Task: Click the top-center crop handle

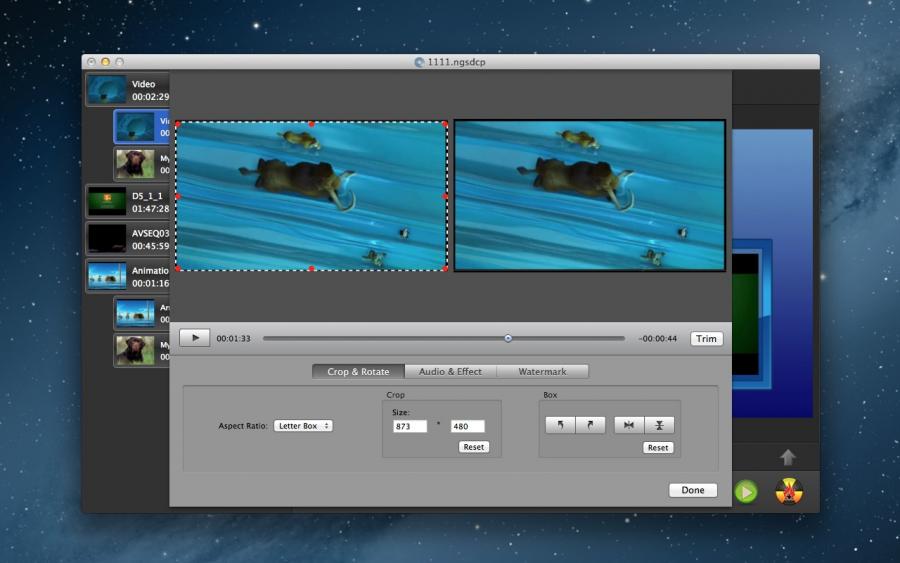Action: 312,124
